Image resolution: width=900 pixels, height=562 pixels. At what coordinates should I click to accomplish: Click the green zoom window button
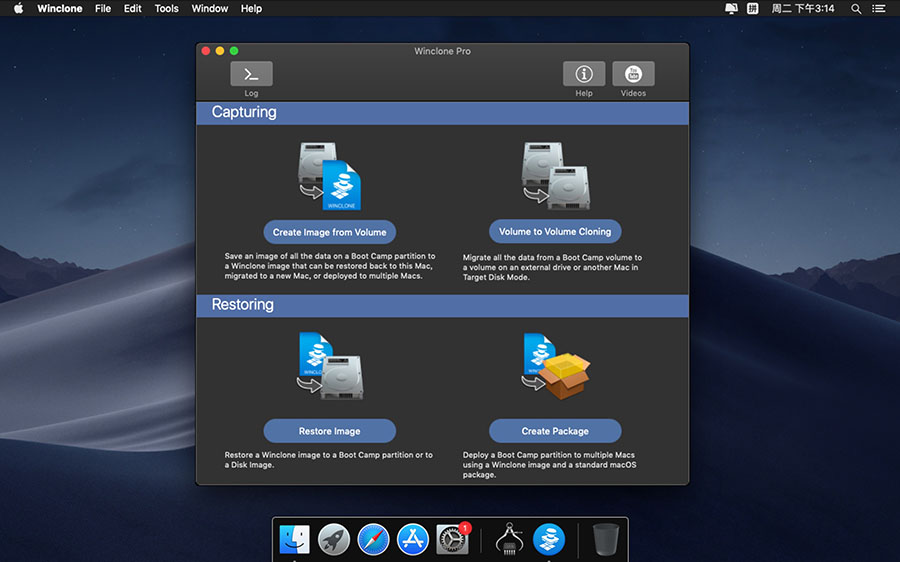click(x=234, y=51)
